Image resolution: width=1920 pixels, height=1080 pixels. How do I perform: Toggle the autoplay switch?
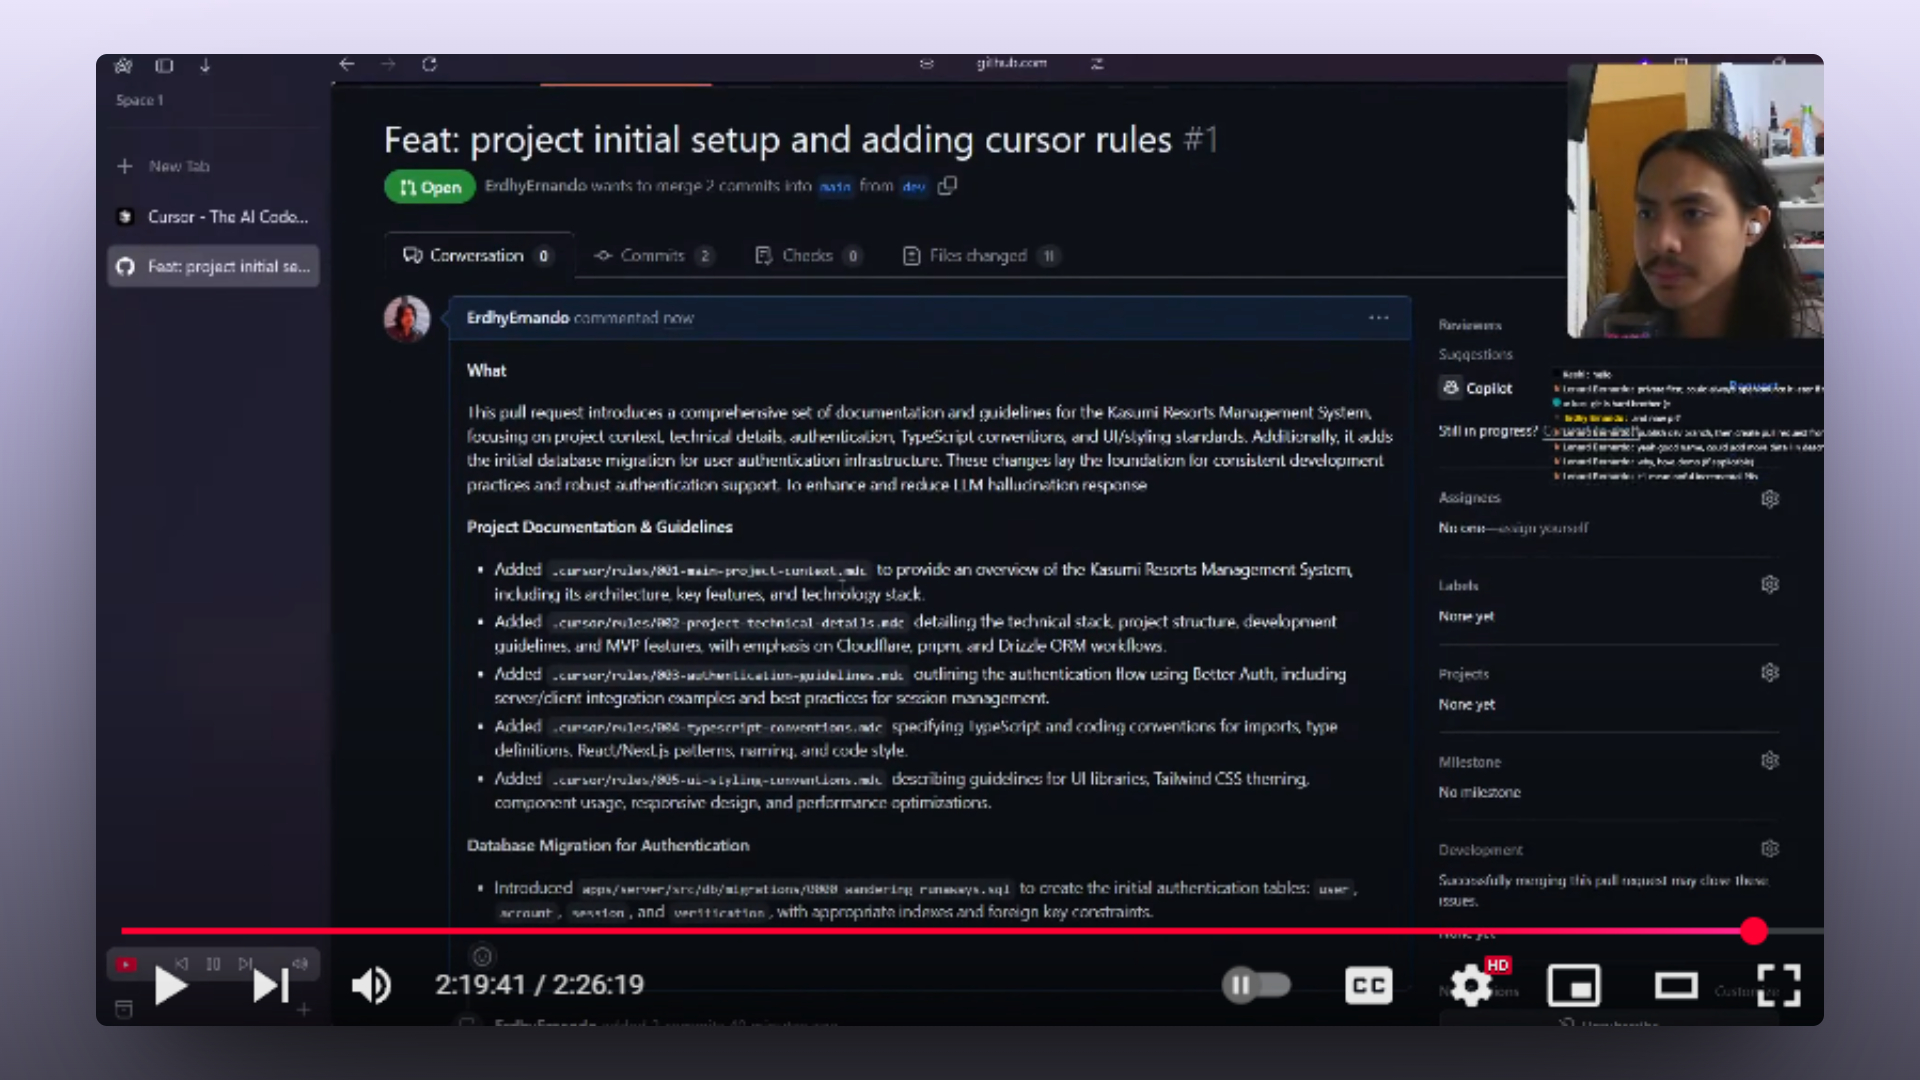1256,986
